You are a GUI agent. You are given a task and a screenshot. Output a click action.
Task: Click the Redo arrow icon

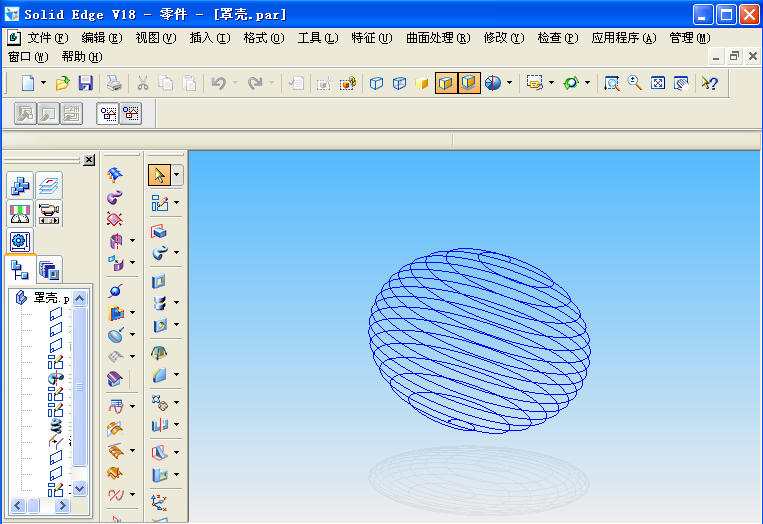tap(255, 83)
